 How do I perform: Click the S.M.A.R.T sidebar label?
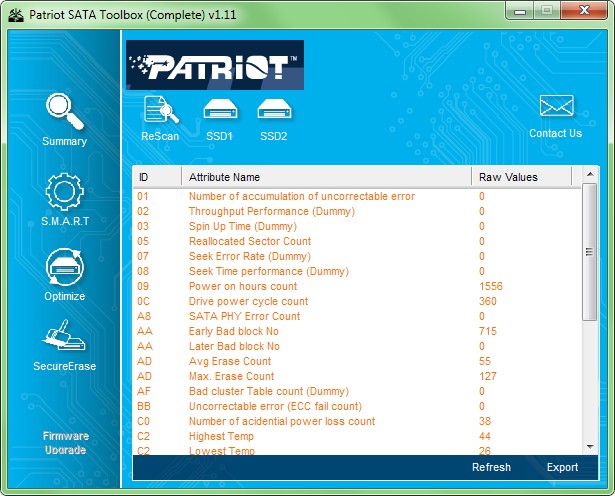click(65, 221)
